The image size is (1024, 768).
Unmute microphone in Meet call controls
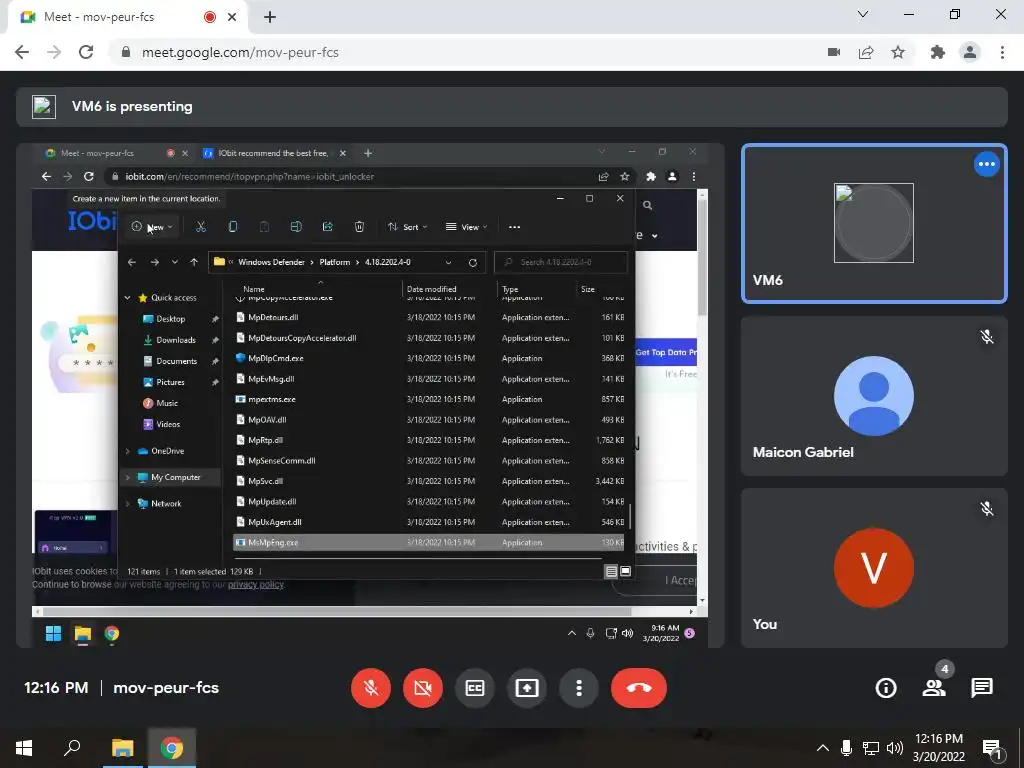coord(371,688)
